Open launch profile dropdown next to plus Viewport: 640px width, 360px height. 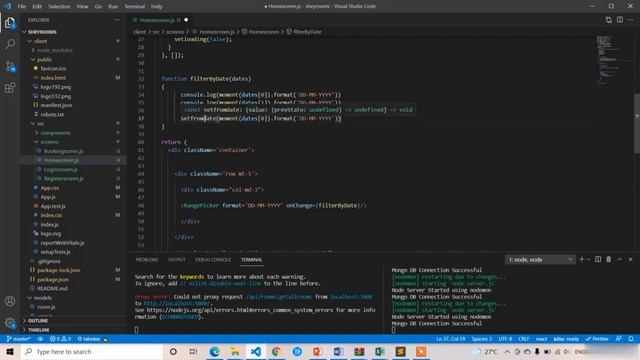[x=589, y=260]
